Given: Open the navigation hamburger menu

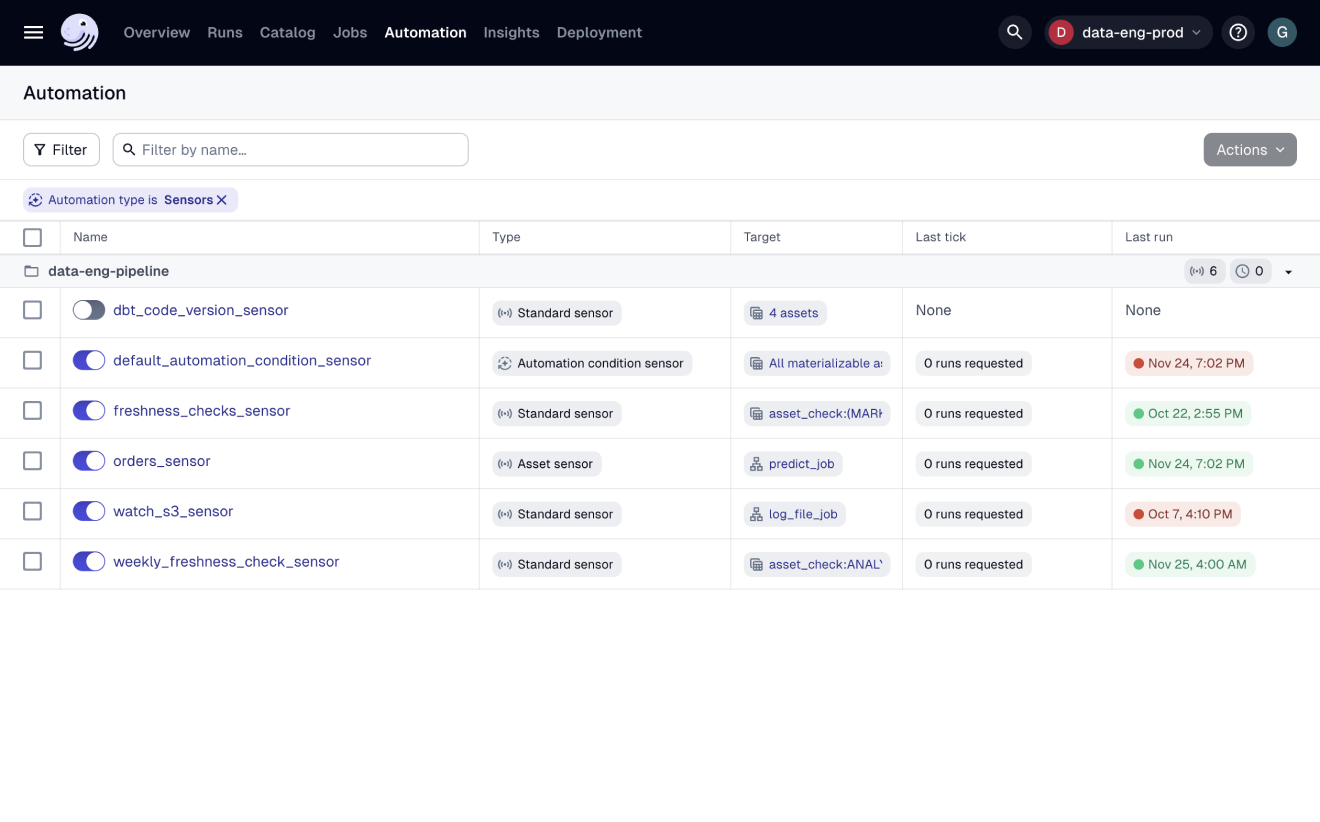Looking at the screenshot, I should tap(33, 31).
